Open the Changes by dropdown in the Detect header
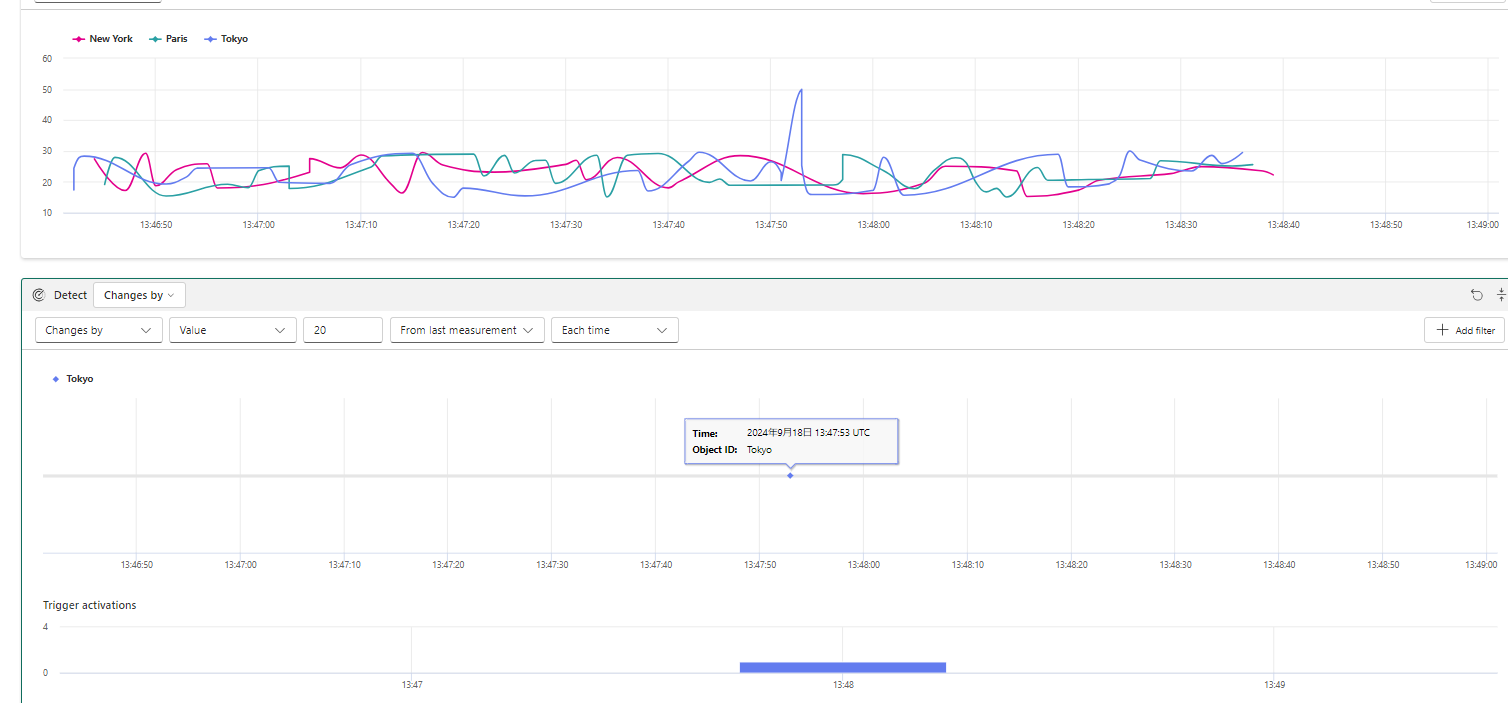The width and height of the screenshot is (1508, 703). tap(139, 295)
